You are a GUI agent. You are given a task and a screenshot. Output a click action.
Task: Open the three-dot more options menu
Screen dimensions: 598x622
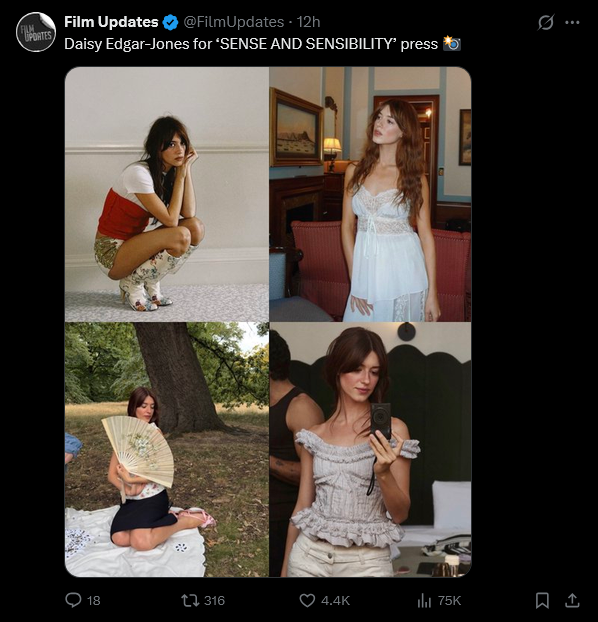click(x=572, y=22)
